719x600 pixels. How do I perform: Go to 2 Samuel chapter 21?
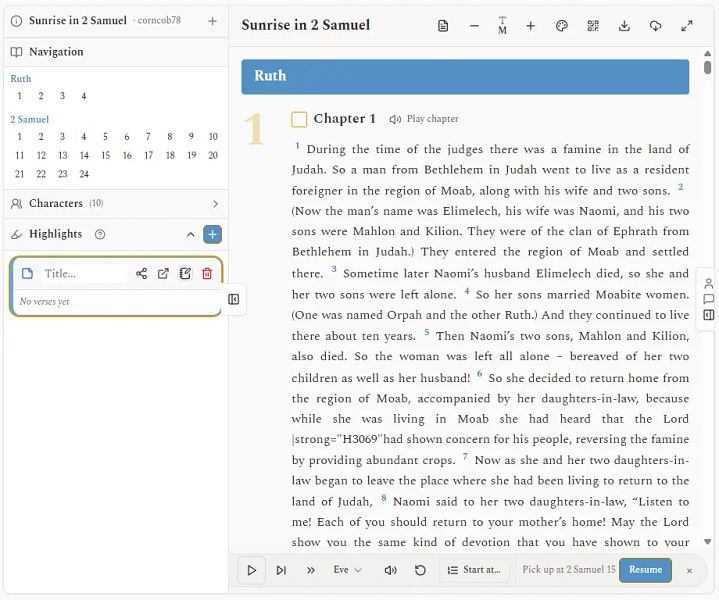pyautogui.click(x=19, y=174)
